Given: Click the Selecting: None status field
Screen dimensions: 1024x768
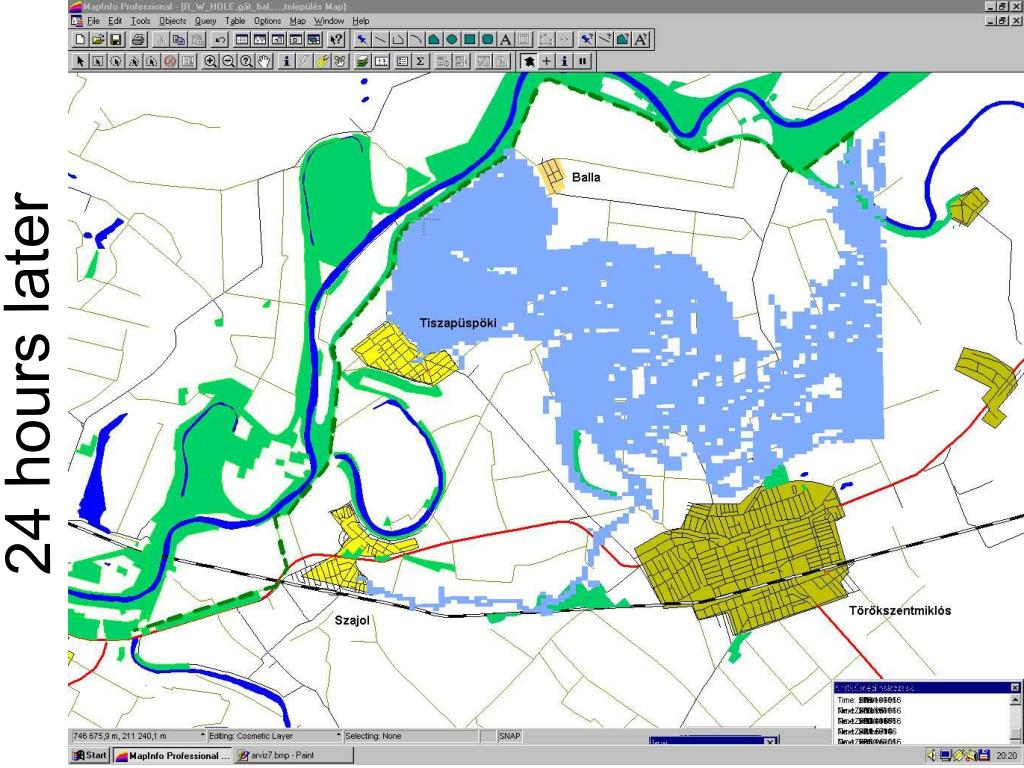Looking at the screenshot, I should pyautogui.click(x=411, y=736).
